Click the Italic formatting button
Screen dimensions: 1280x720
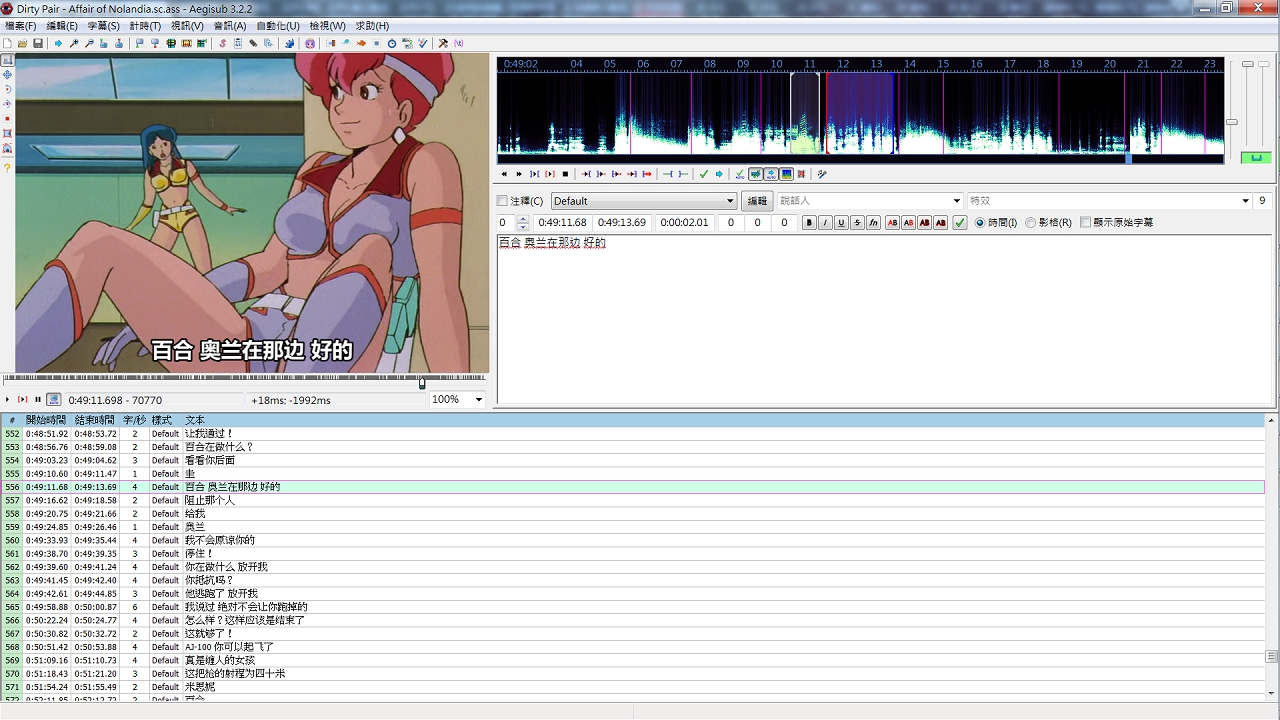[825, 223]
